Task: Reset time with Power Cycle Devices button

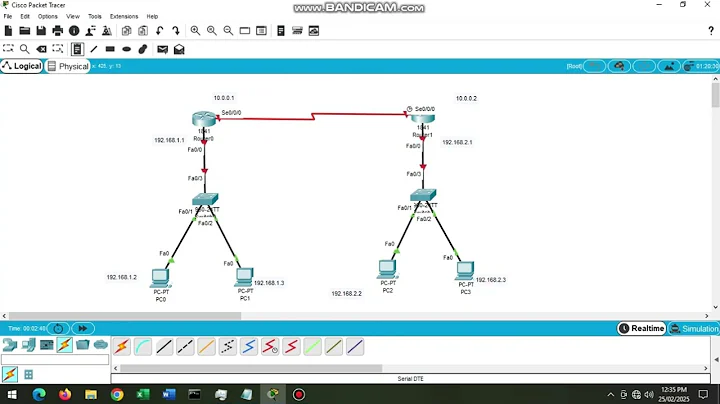Action: 58,328
